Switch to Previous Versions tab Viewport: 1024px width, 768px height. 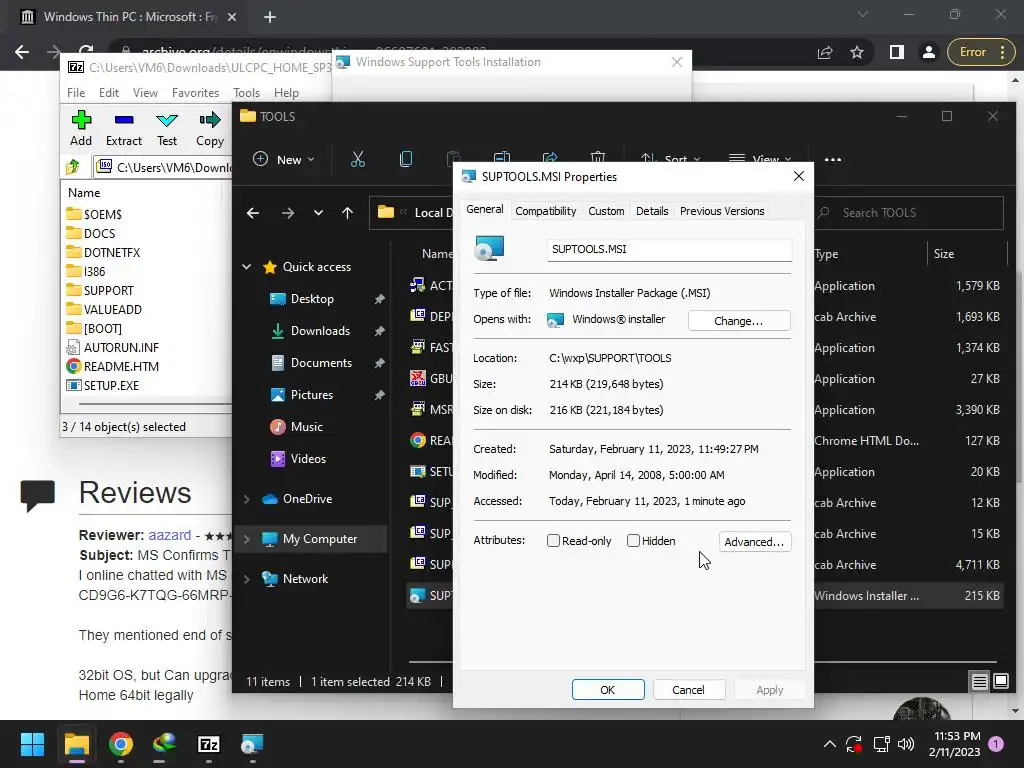pos(722,211)
